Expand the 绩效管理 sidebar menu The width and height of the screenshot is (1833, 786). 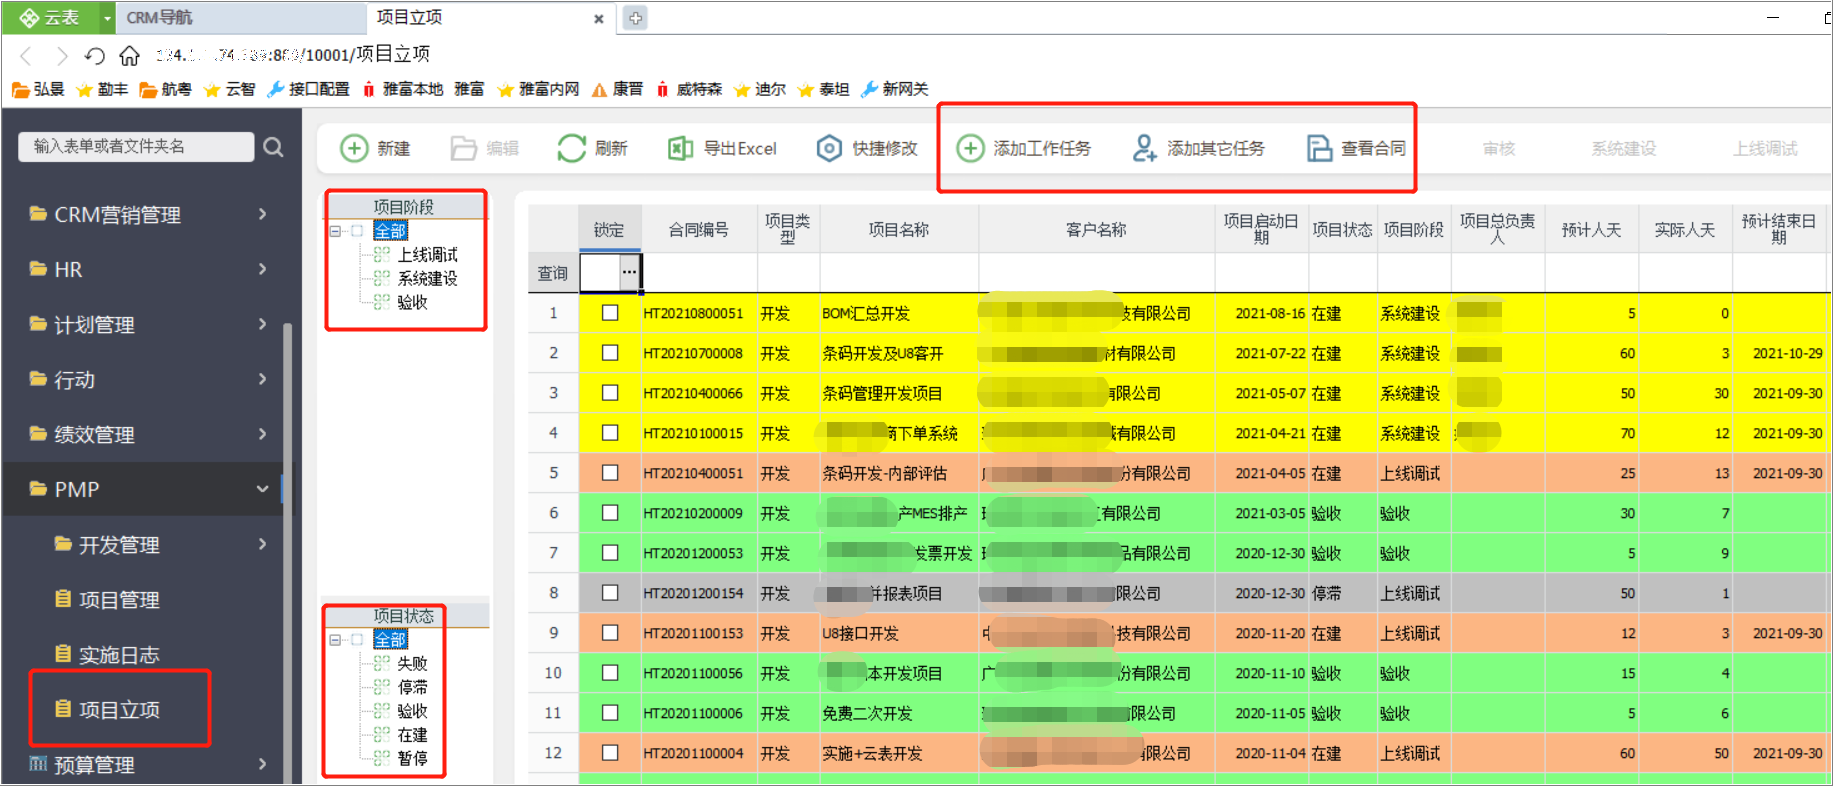[262, 434]
